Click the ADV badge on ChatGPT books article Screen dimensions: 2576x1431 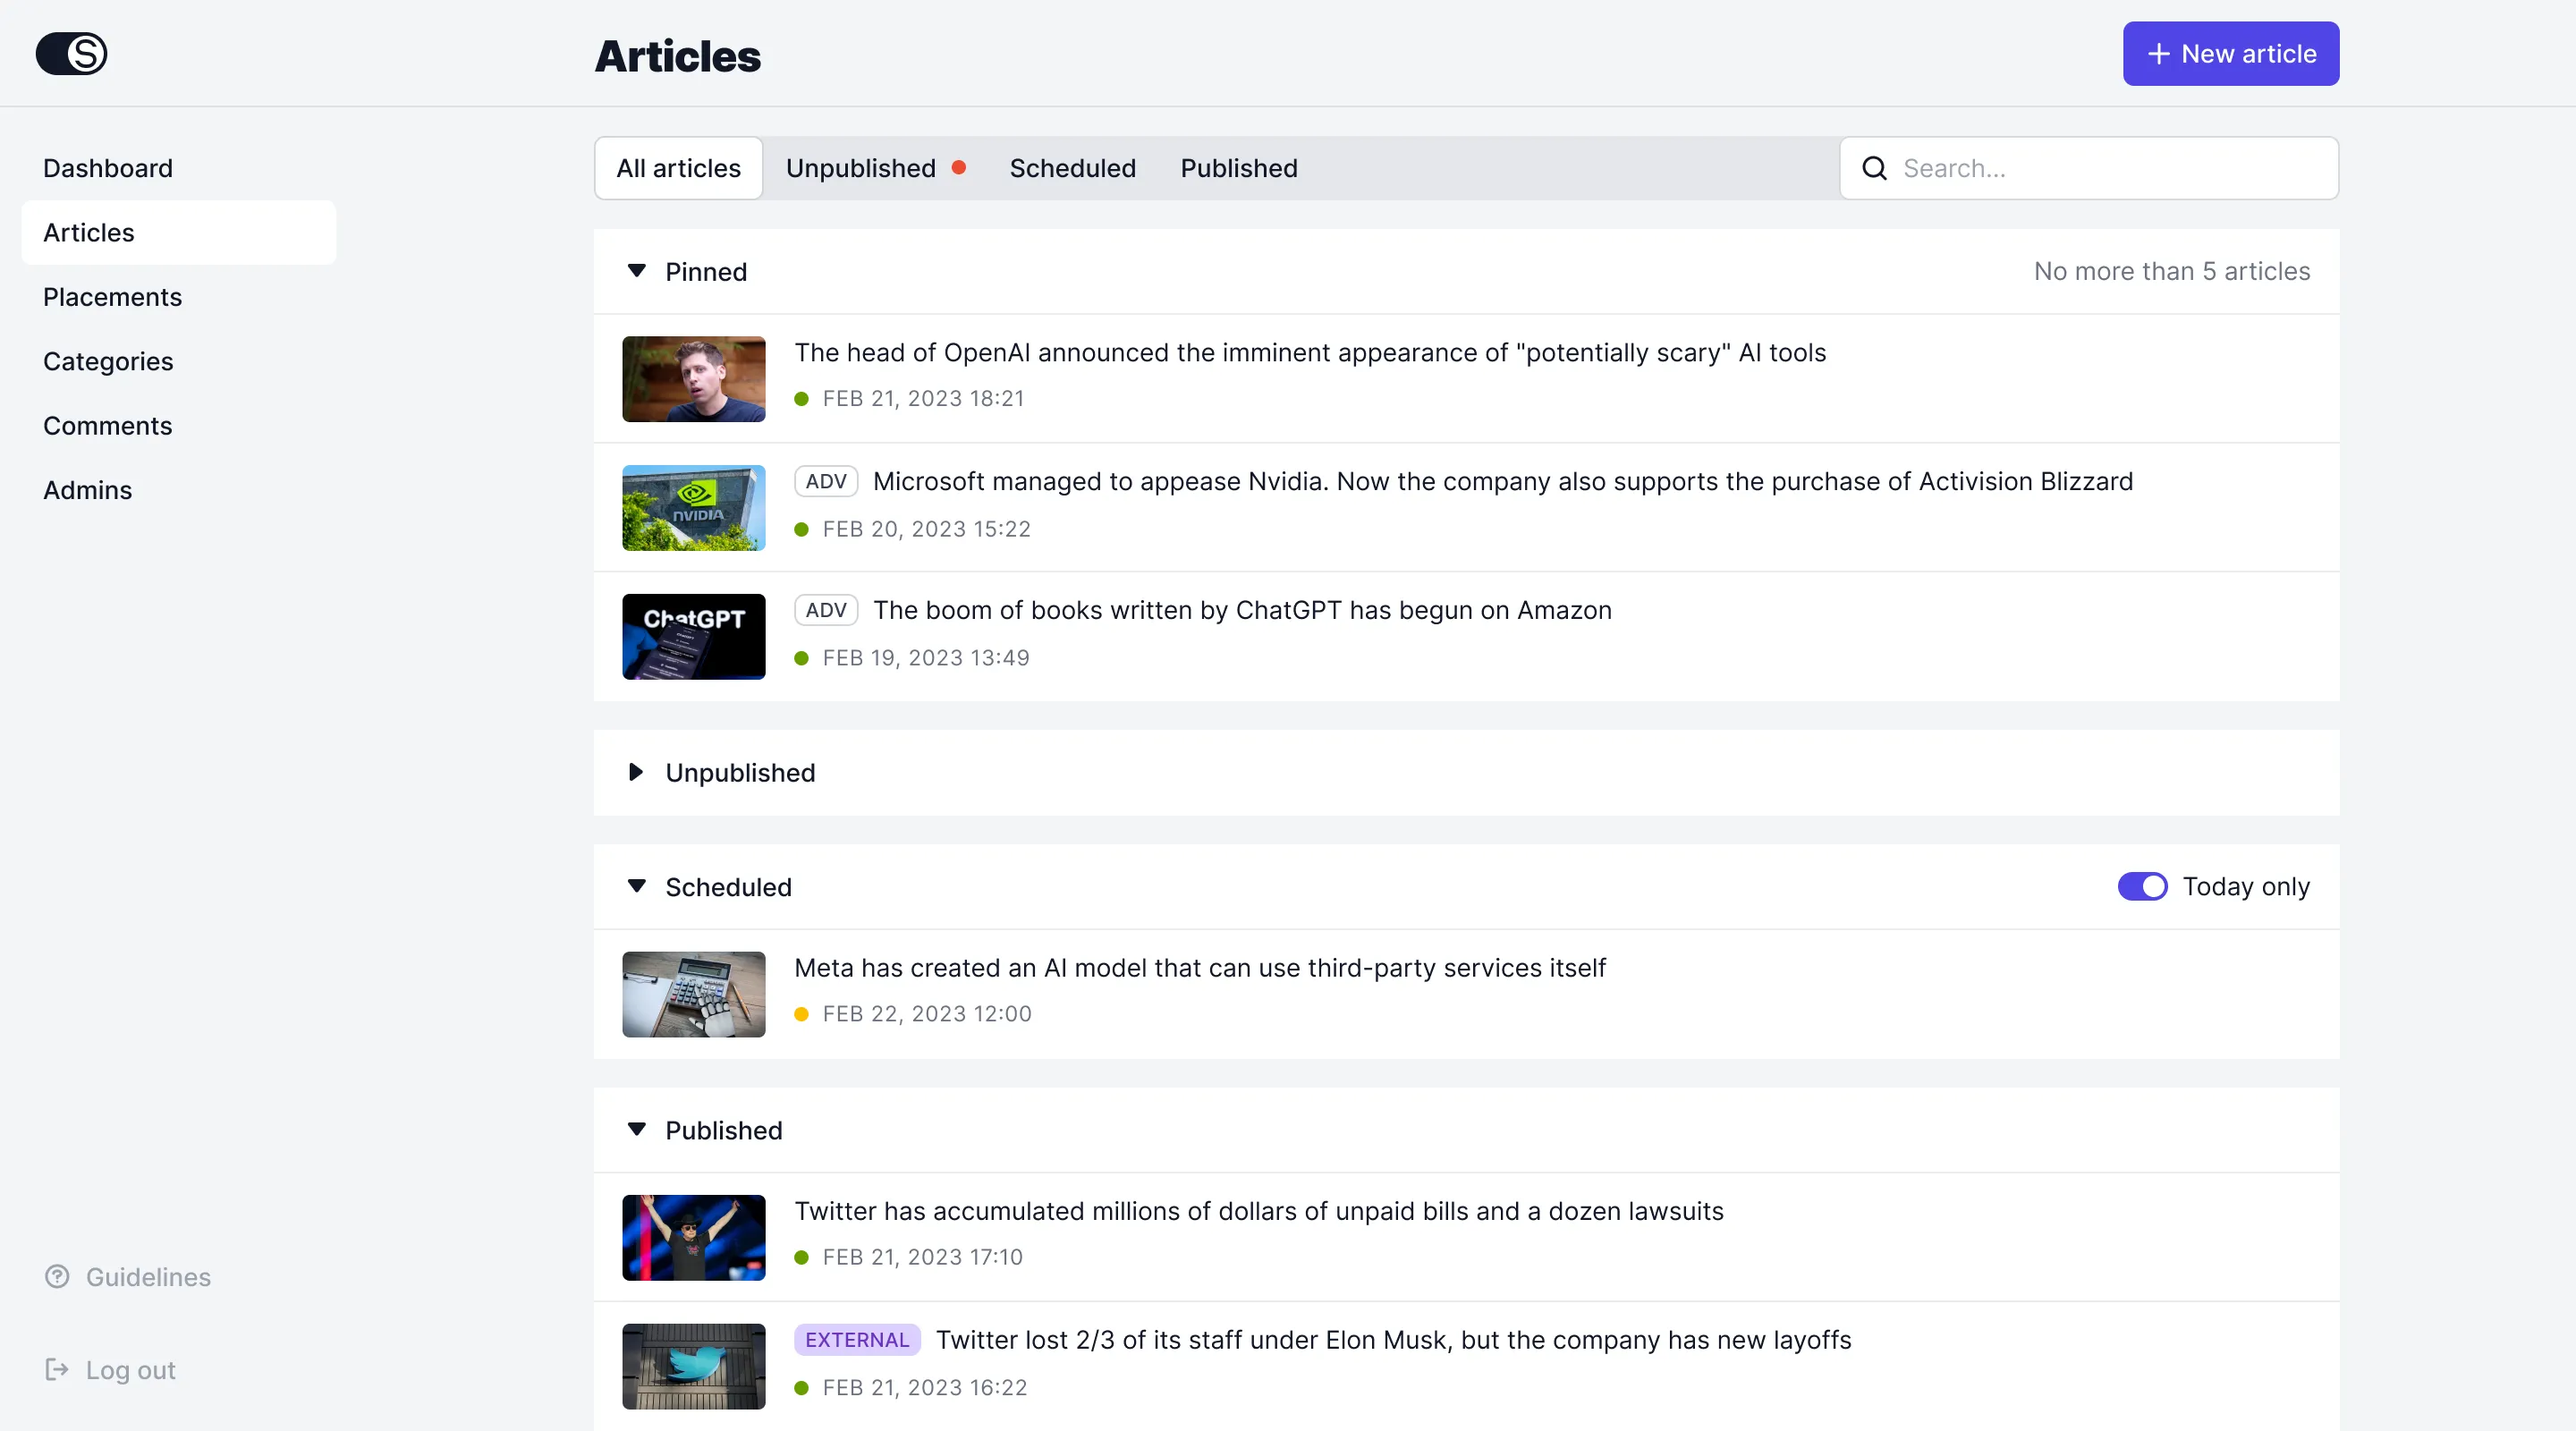coord(825,610)
